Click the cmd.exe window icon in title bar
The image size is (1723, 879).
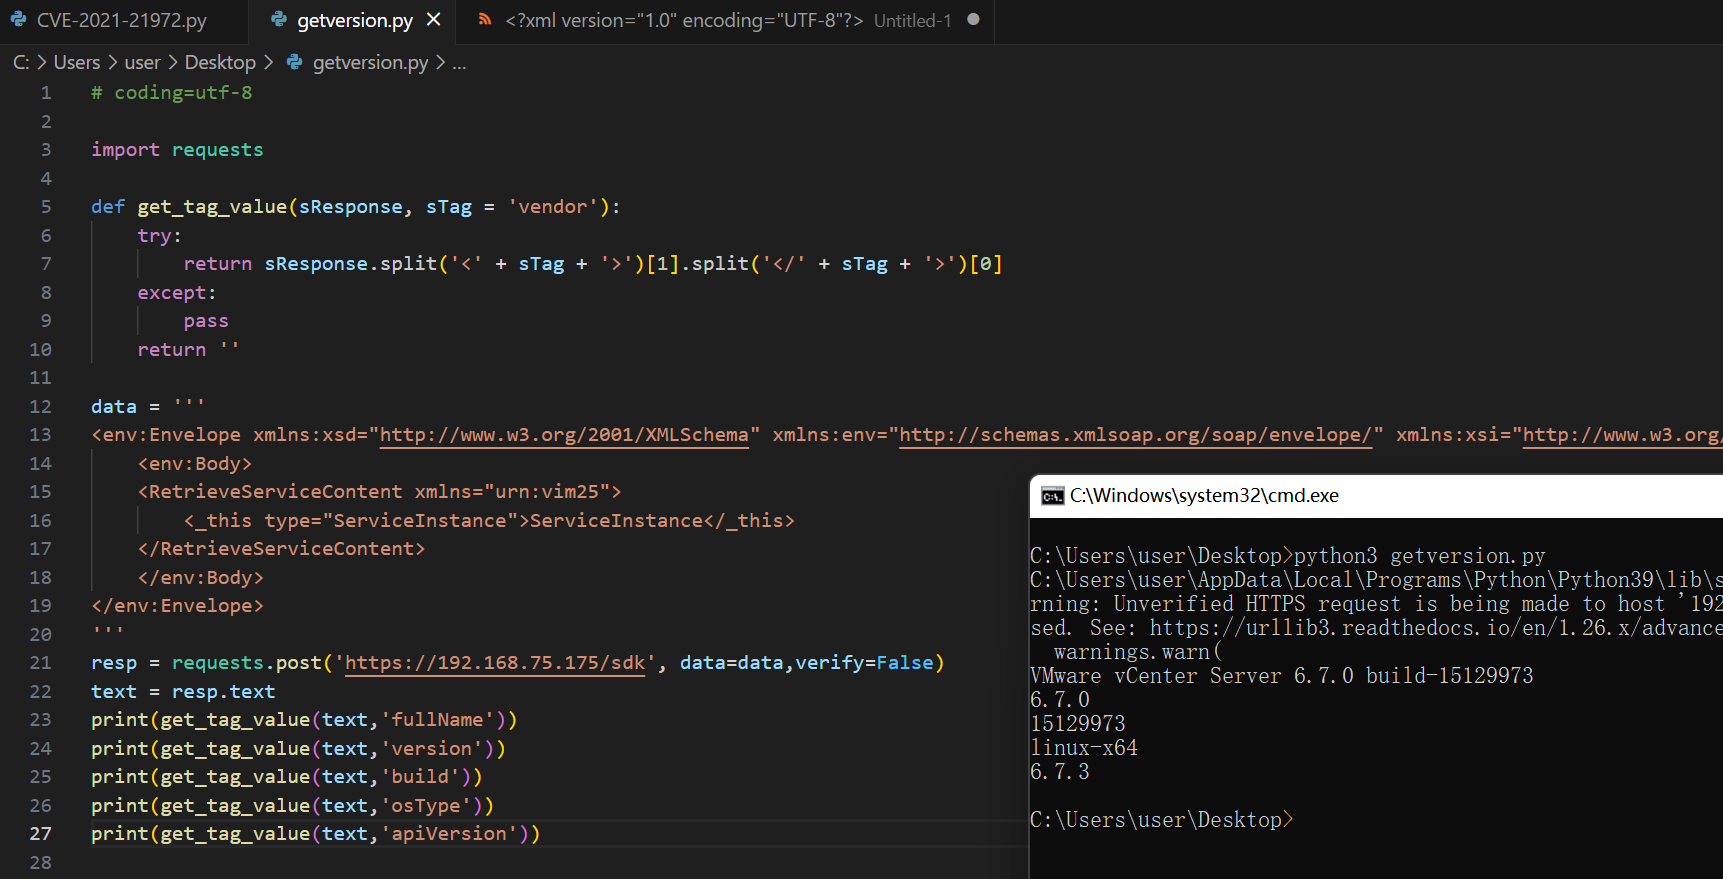1052,496
